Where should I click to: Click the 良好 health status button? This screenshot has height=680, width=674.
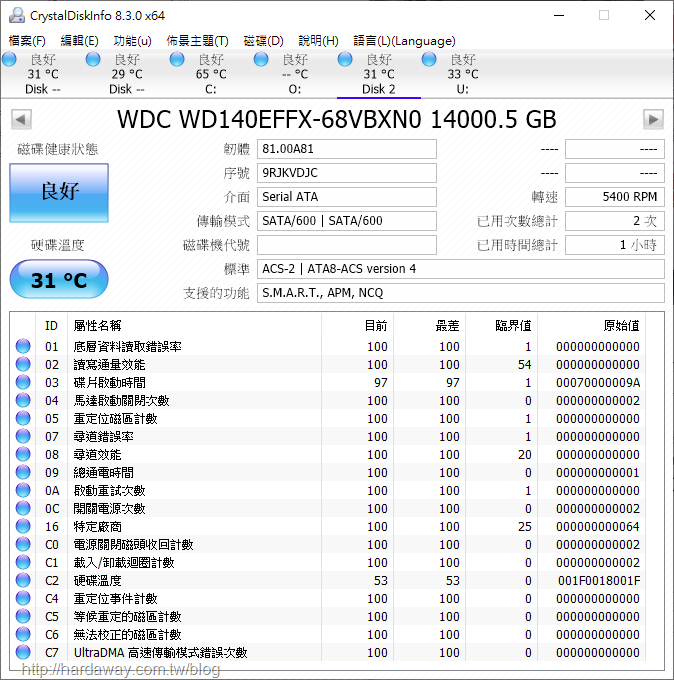pos(59,193)
